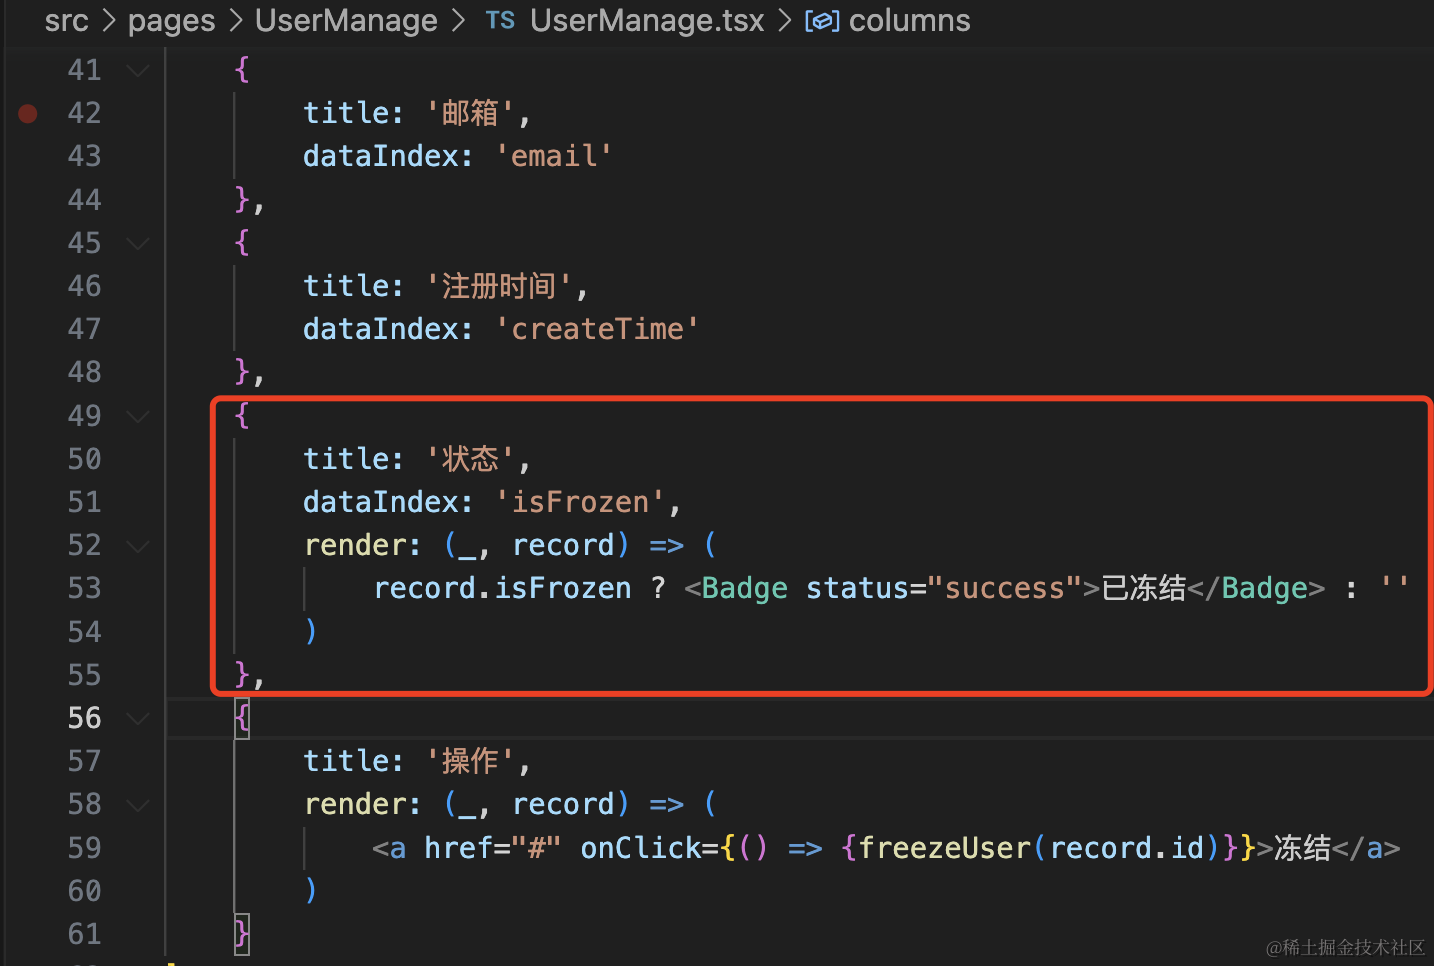
Task: Collapse the code block at line 41
Action: click(x=138, y=70)
